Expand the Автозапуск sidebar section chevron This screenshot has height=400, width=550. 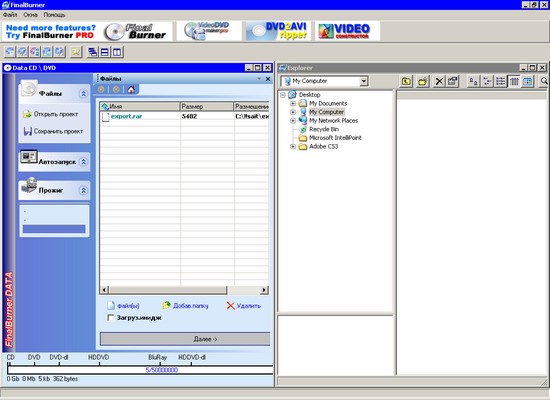83,162
